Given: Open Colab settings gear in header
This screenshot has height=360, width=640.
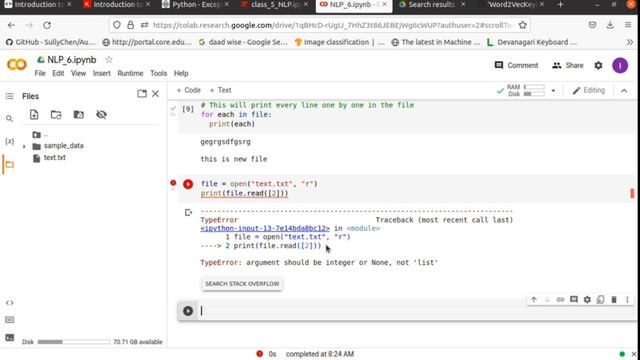Looking at the screenshot, I should tap(598, 65).
